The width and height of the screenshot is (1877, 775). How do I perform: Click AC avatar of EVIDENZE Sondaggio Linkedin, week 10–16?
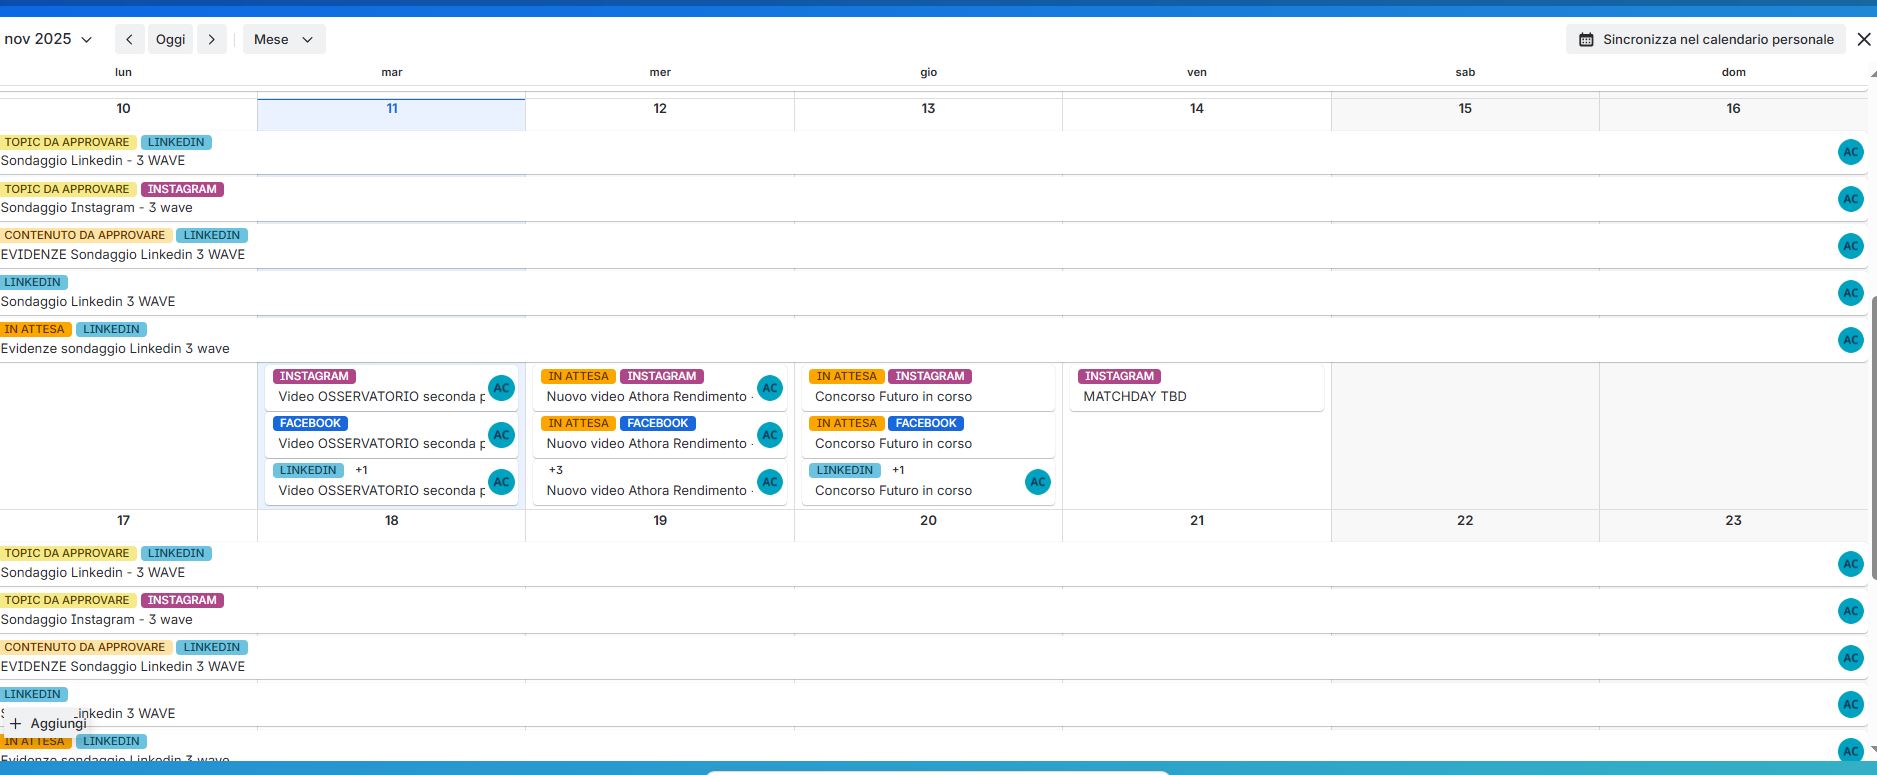[1851, 246]
